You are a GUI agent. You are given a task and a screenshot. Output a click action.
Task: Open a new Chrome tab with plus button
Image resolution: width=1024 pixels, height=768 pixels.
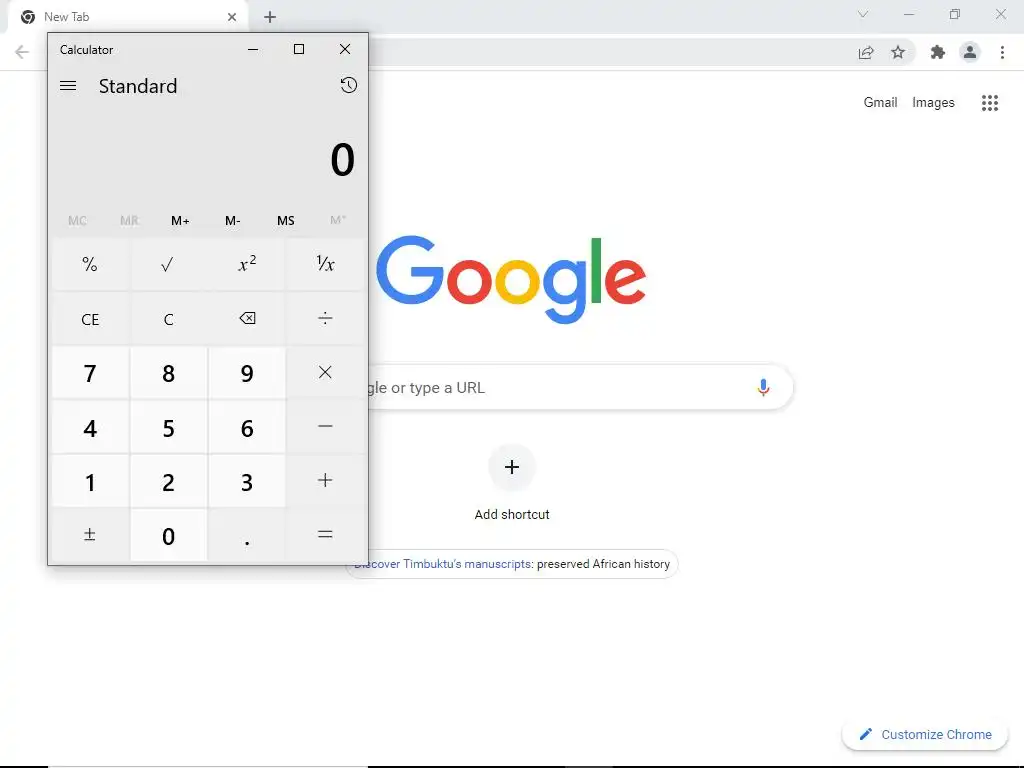pos(270,17)
